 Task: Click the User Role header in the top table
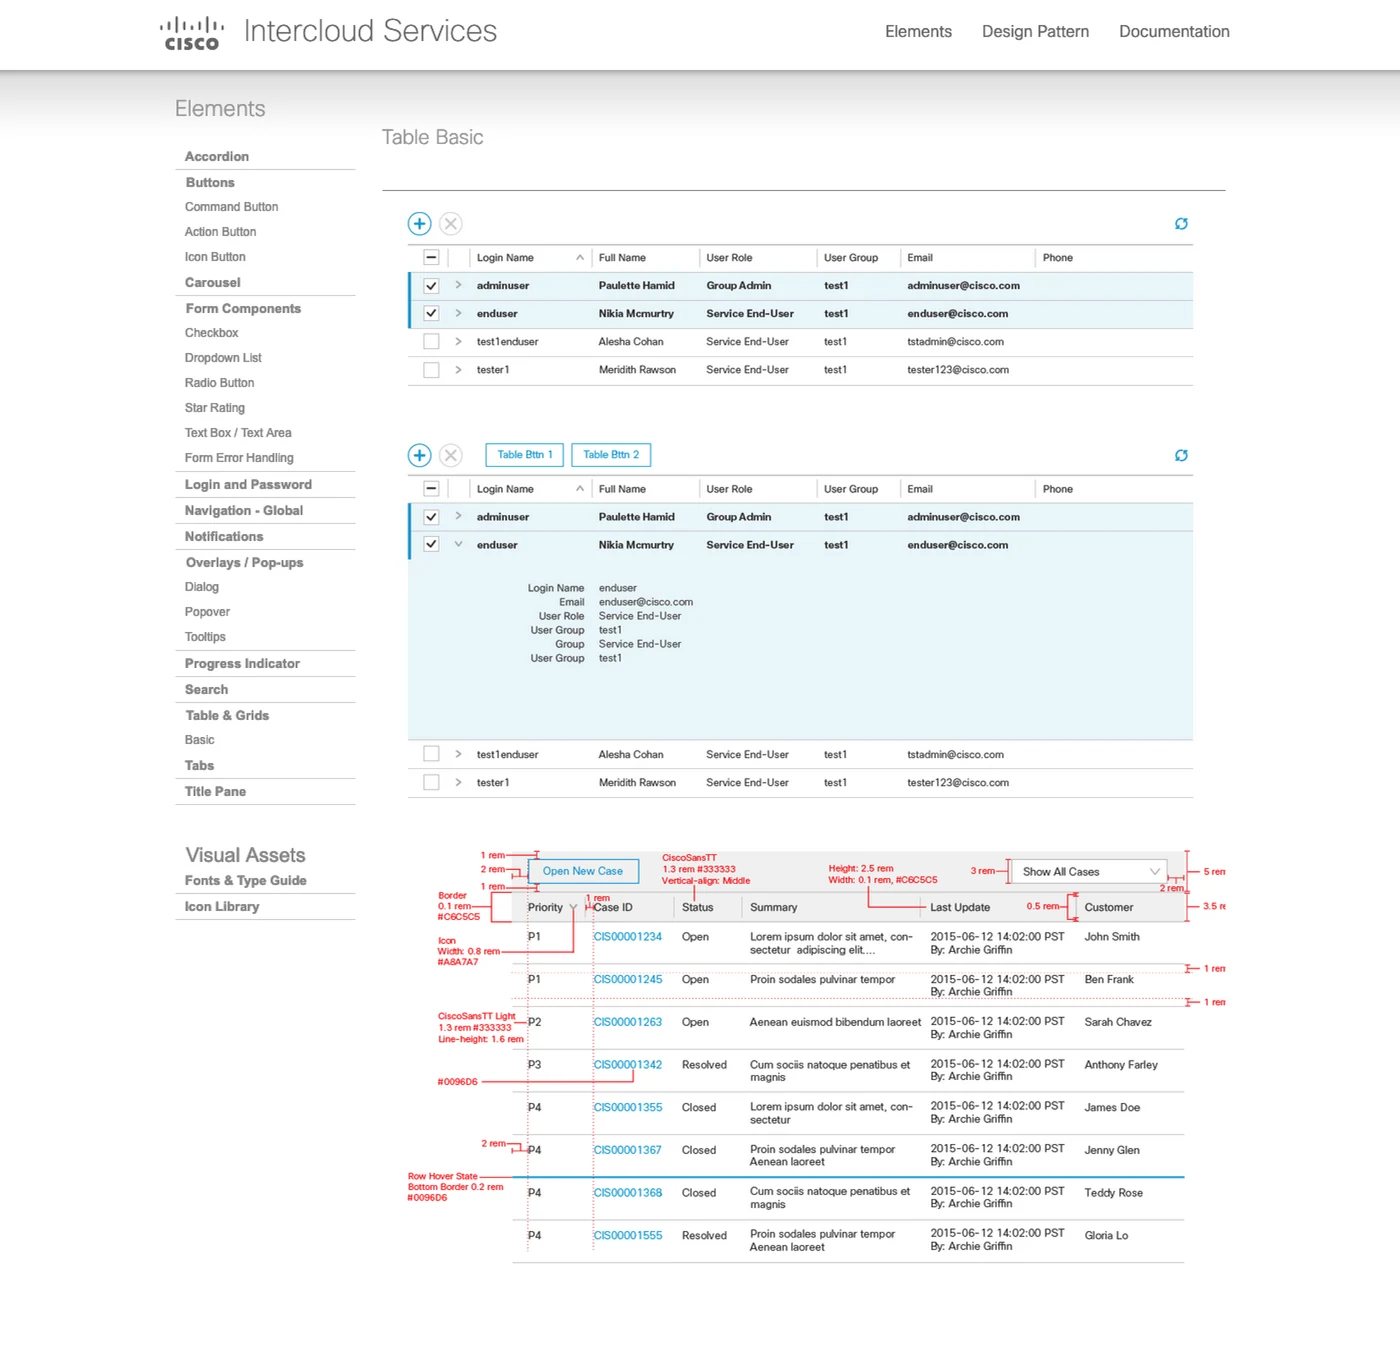coord(729,258)
